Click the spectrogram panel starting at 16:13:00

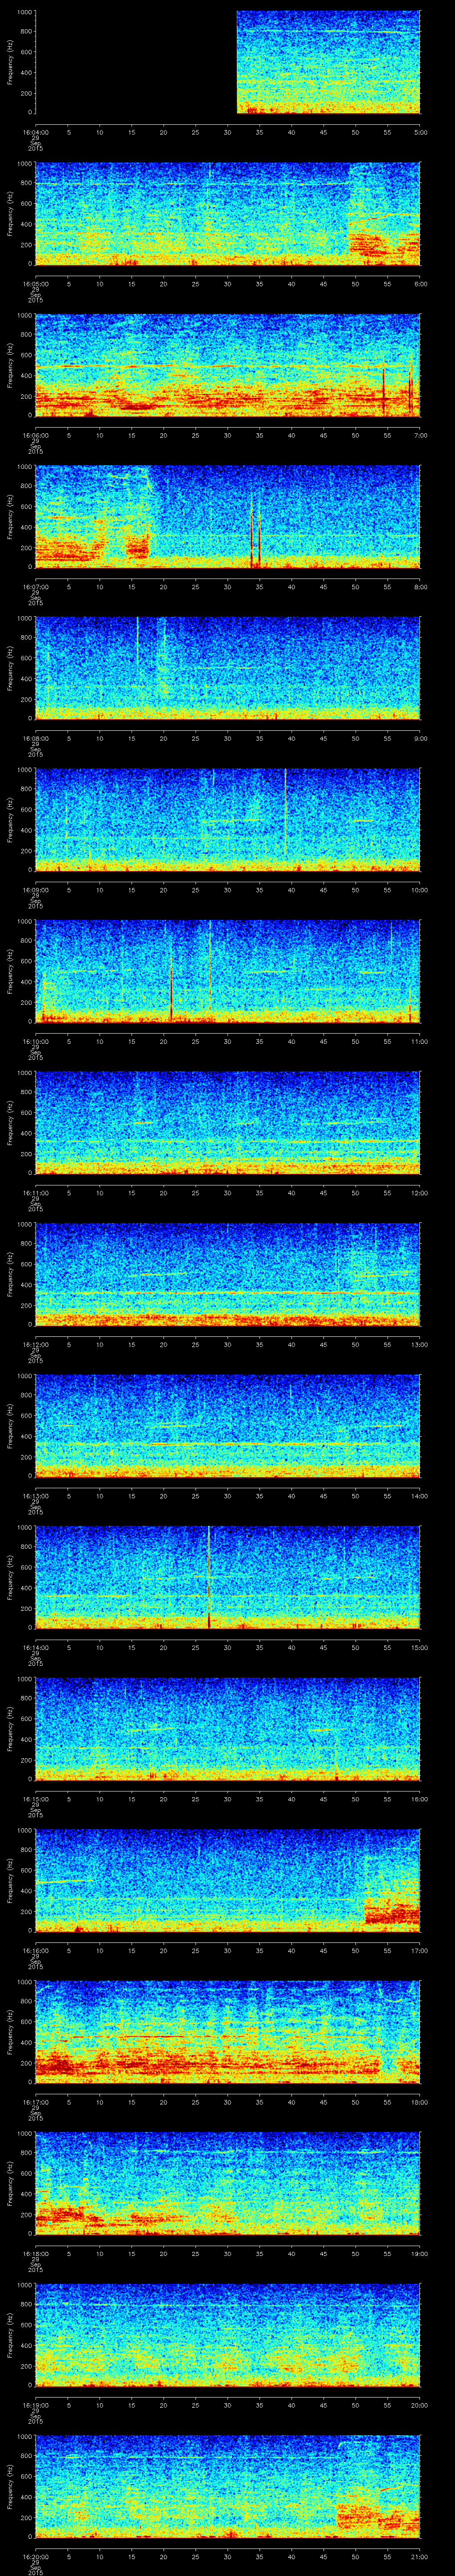pyautogui.click(x=228, y=1426)
